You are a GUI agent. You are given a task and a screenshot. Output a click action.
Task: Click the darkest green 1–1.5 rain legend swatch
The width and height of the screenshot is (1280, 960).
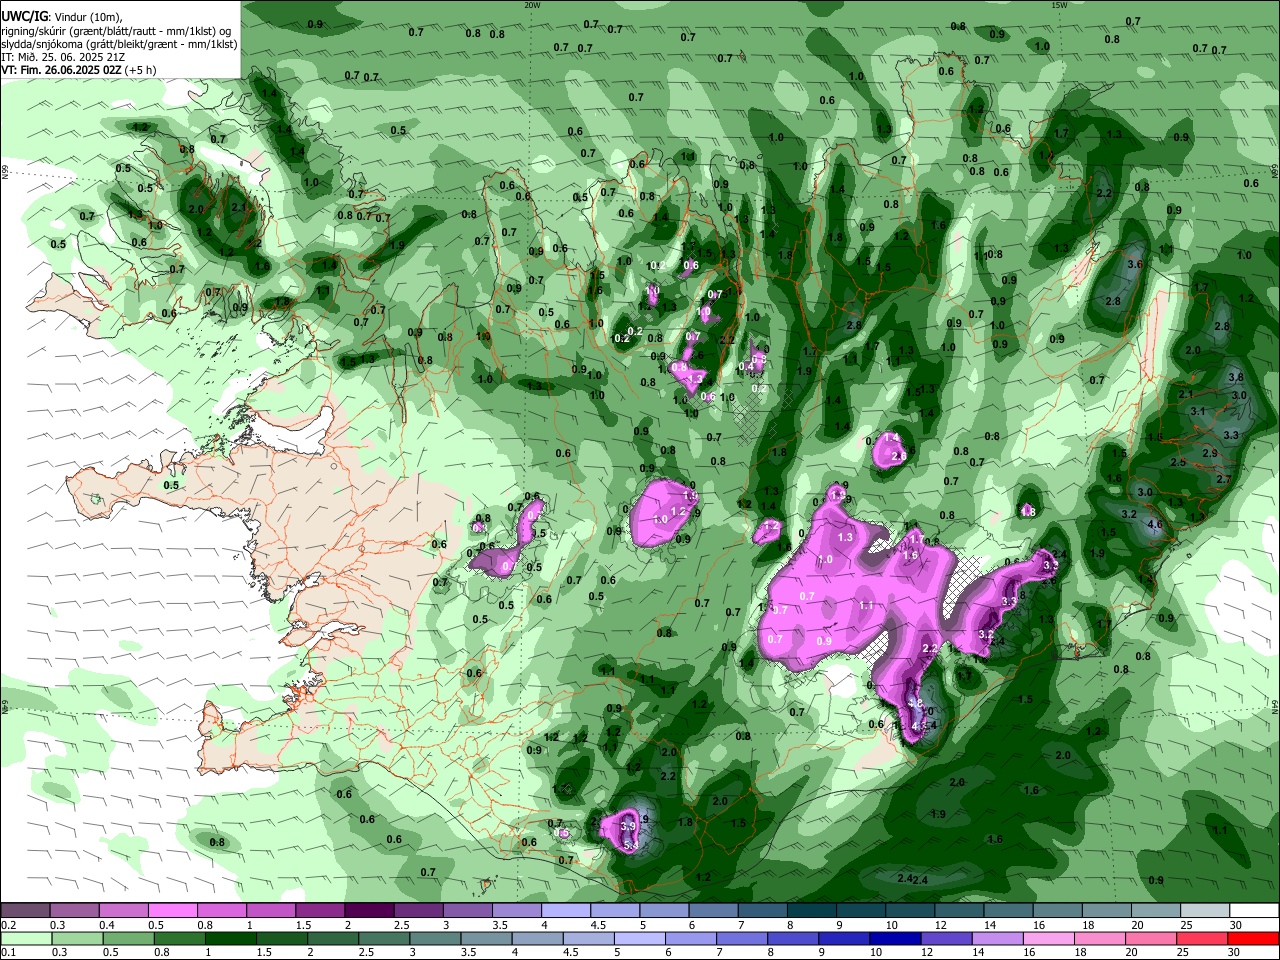230,938
